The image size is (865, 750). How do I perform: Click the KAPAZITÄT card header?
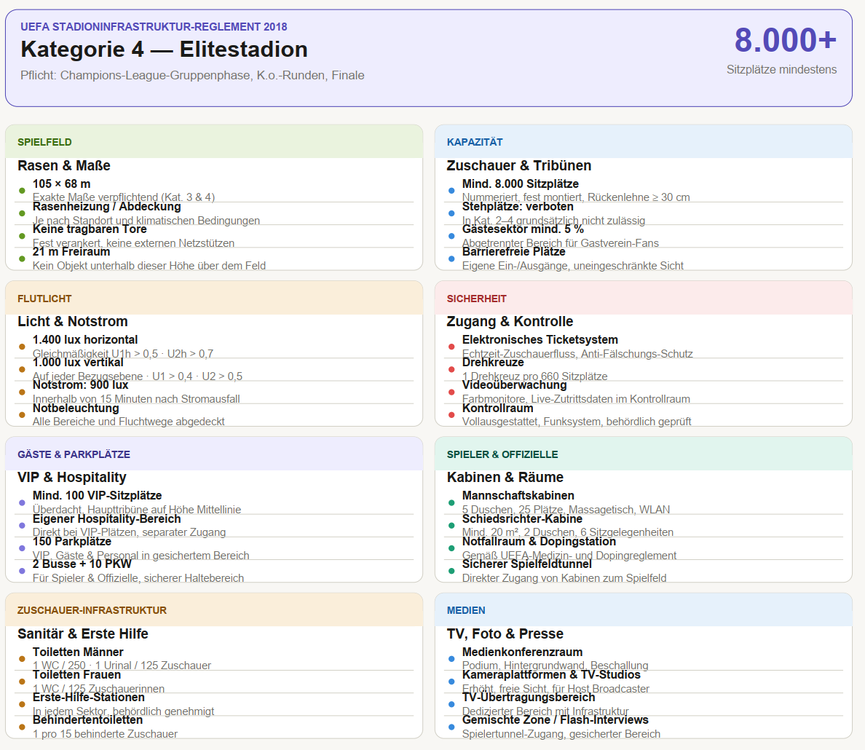coord(643,142)
